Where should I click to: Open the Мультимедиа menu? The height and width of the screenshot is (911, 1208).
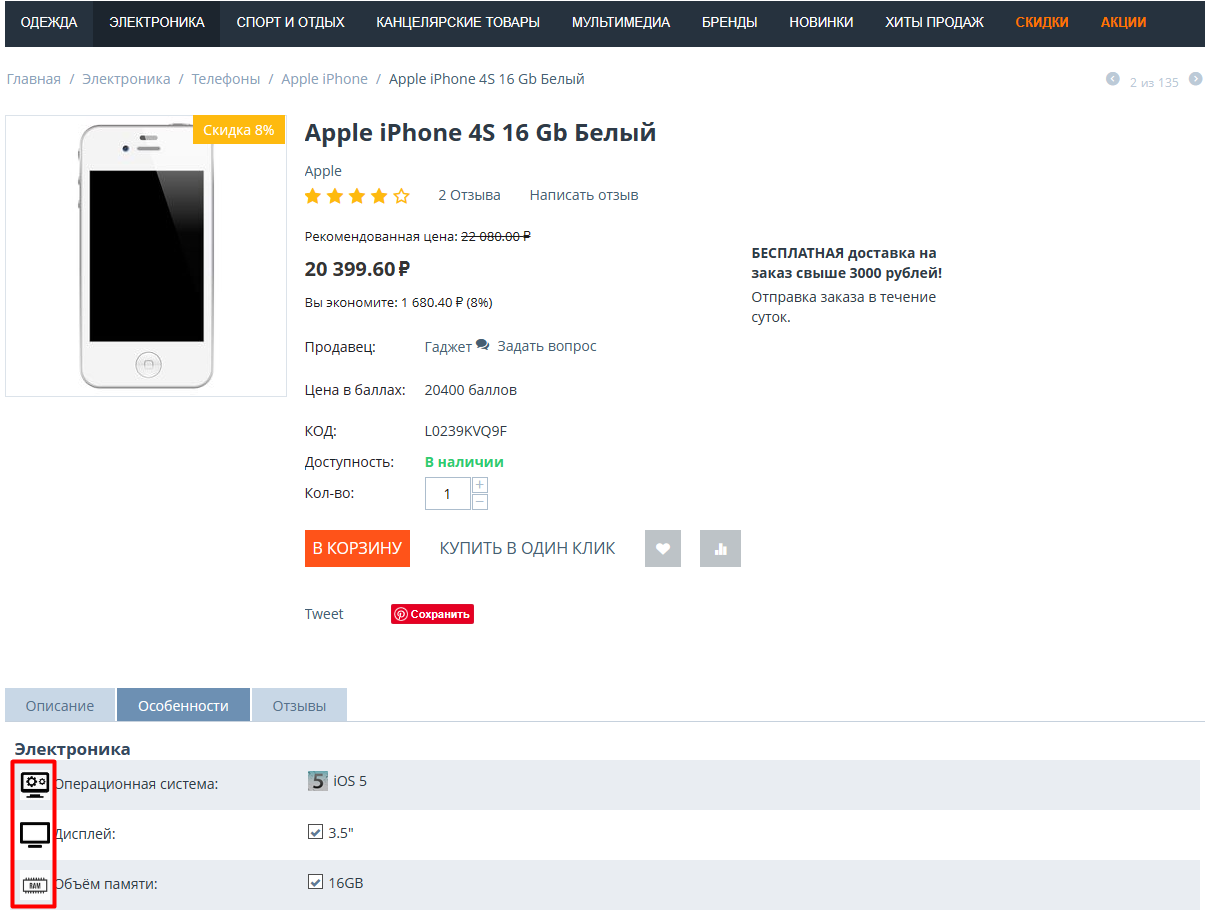click(621, 22)
